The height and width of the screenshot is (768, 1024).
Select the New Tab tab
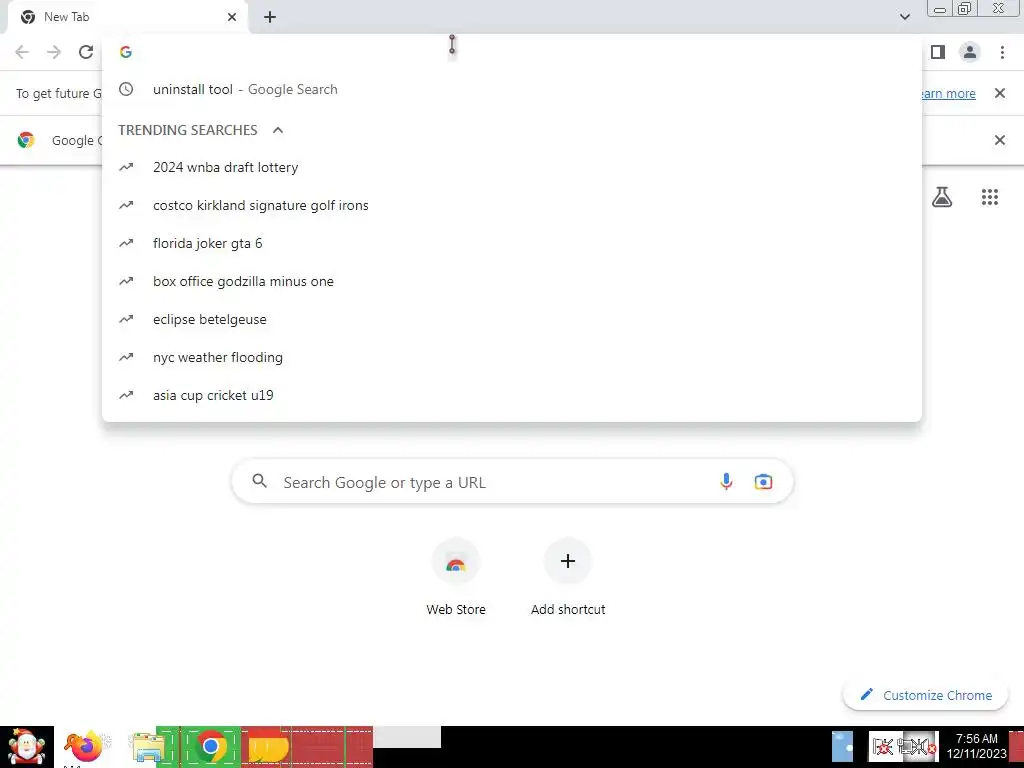[x=127, y=17]
